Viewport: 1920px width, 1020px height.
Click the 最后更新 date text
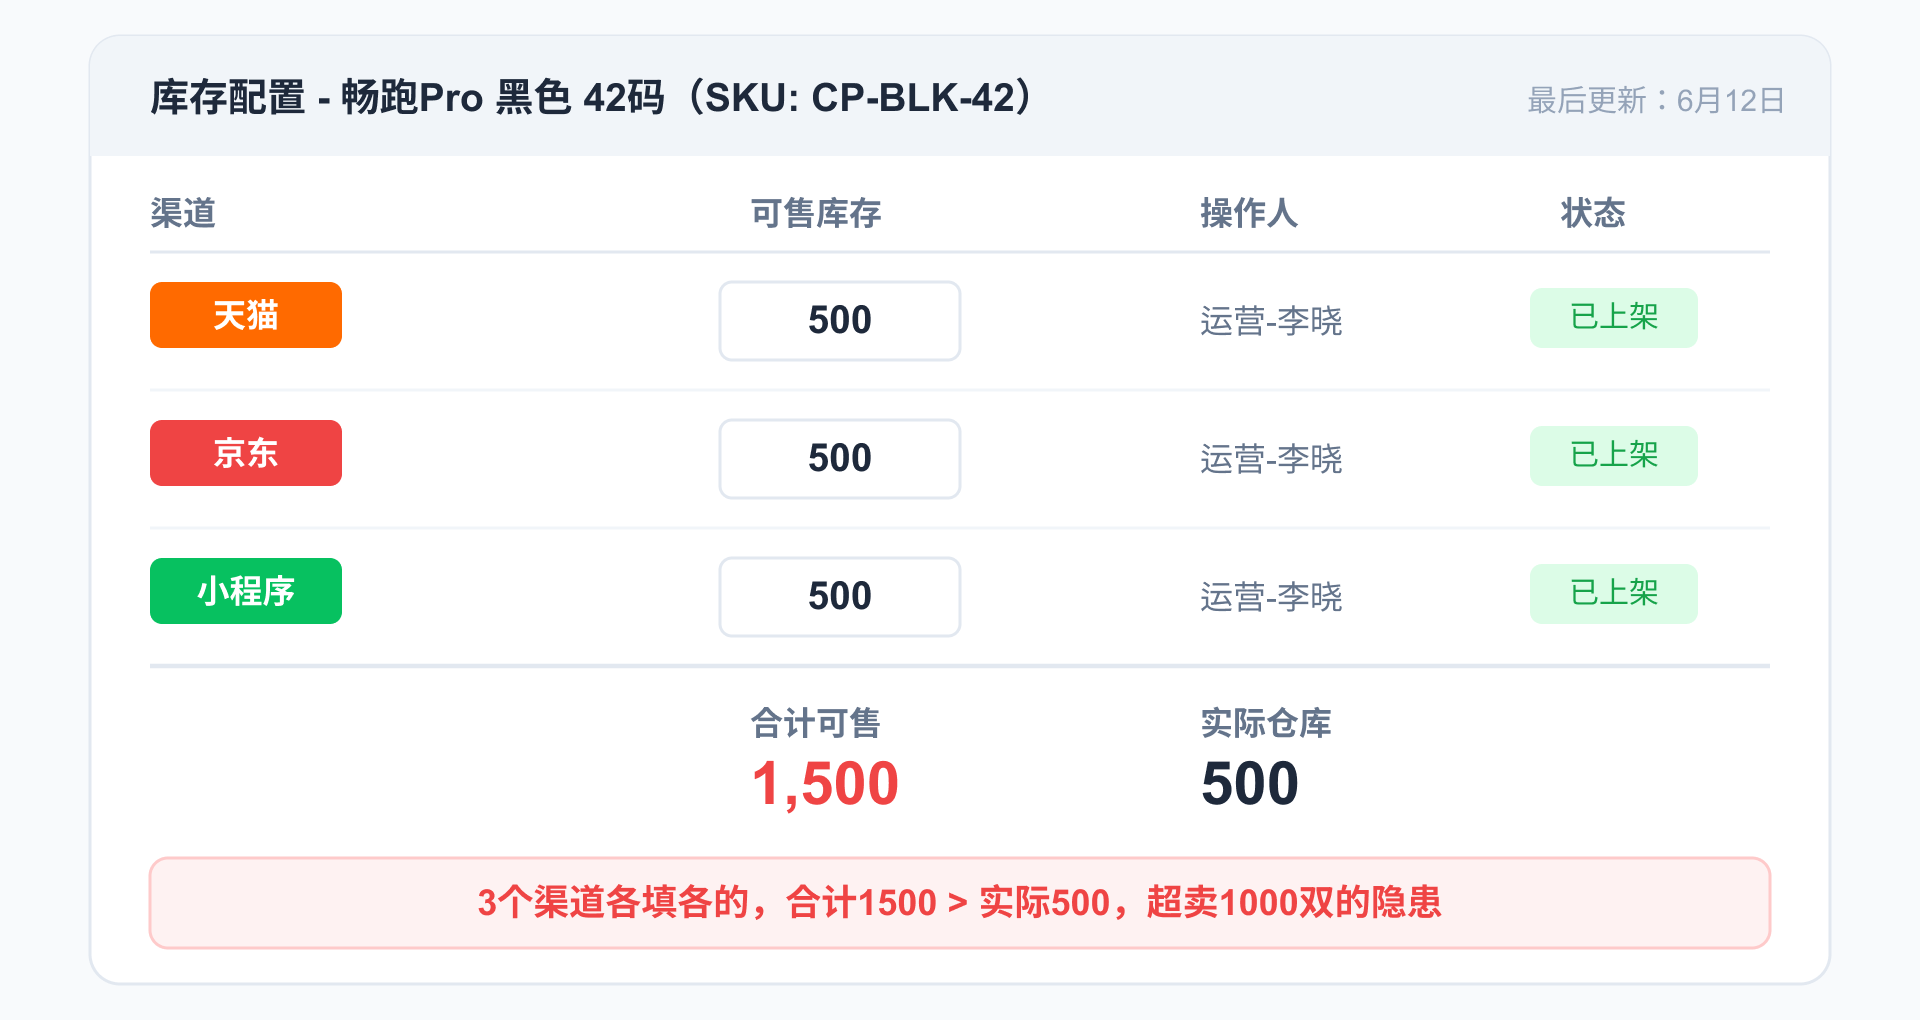tap(1656, 100)
